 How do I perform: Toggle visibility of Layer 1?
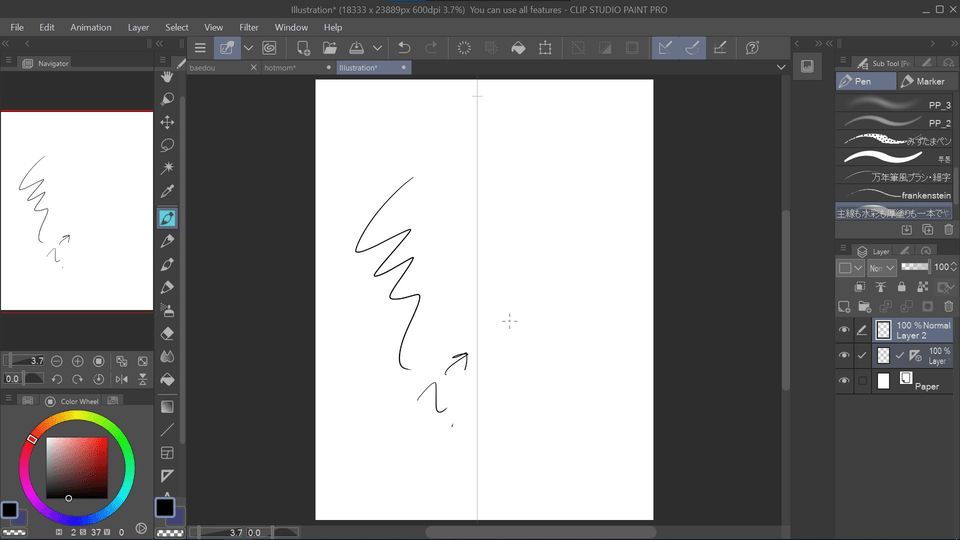click(x=844, y=355)
